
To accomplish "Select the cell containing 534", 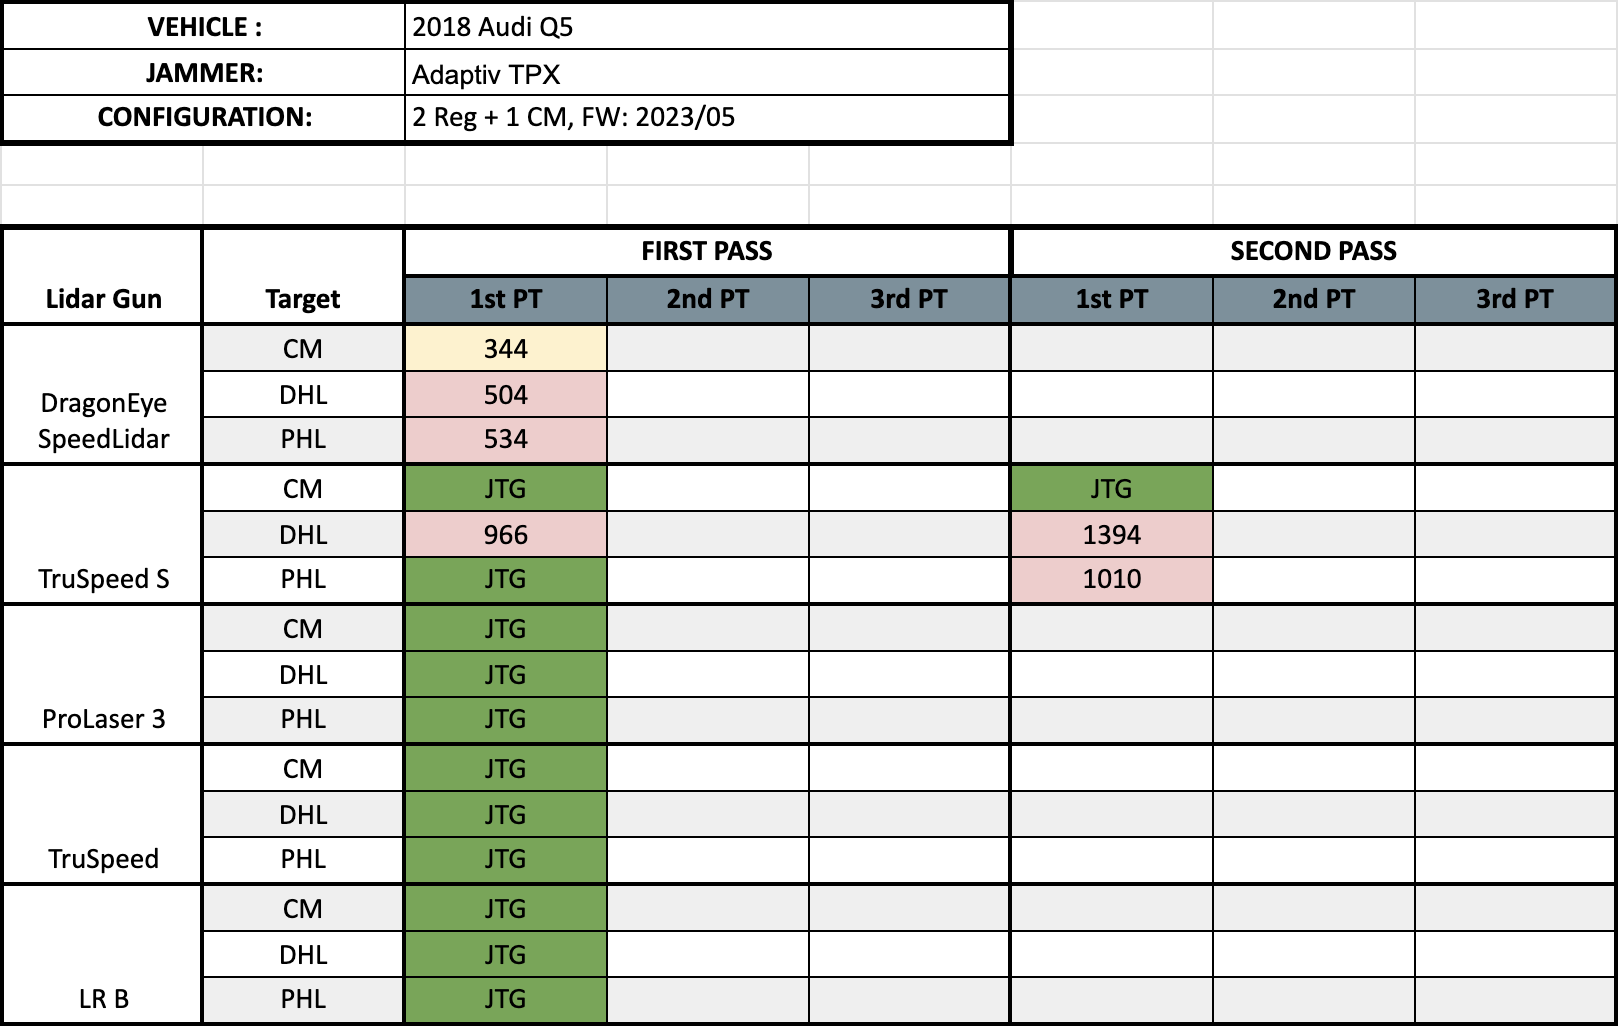I will [x=505, y=439].
